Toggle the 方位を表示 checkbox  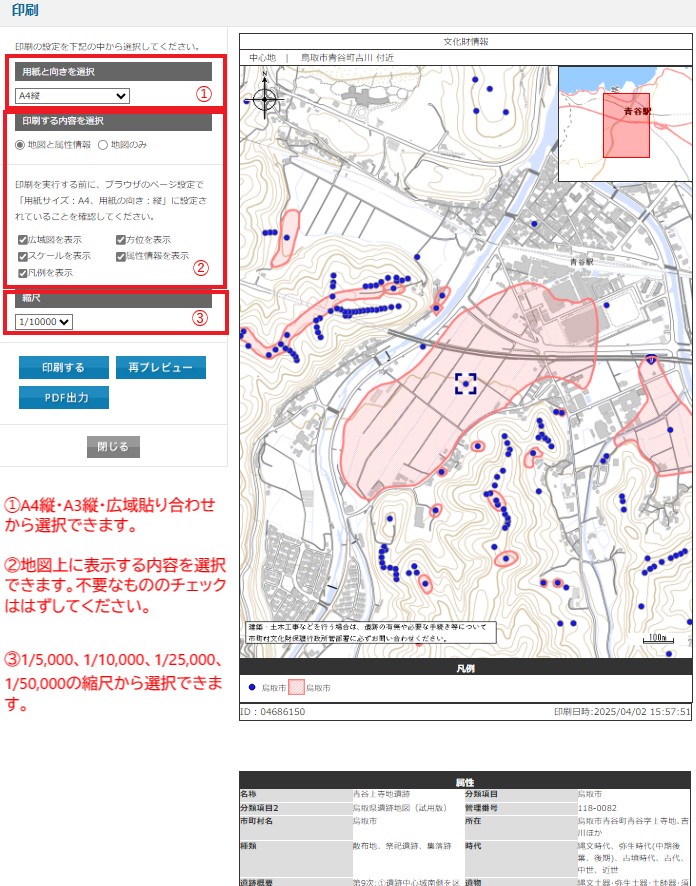(120, 240)
